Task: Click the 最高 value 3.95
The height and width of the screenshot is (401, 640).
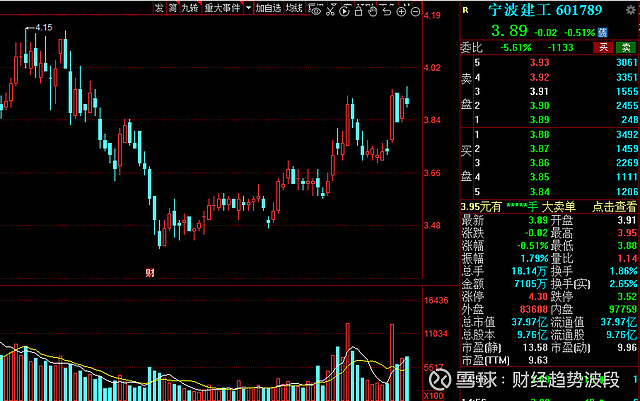Action: click(x=627, y=233)
